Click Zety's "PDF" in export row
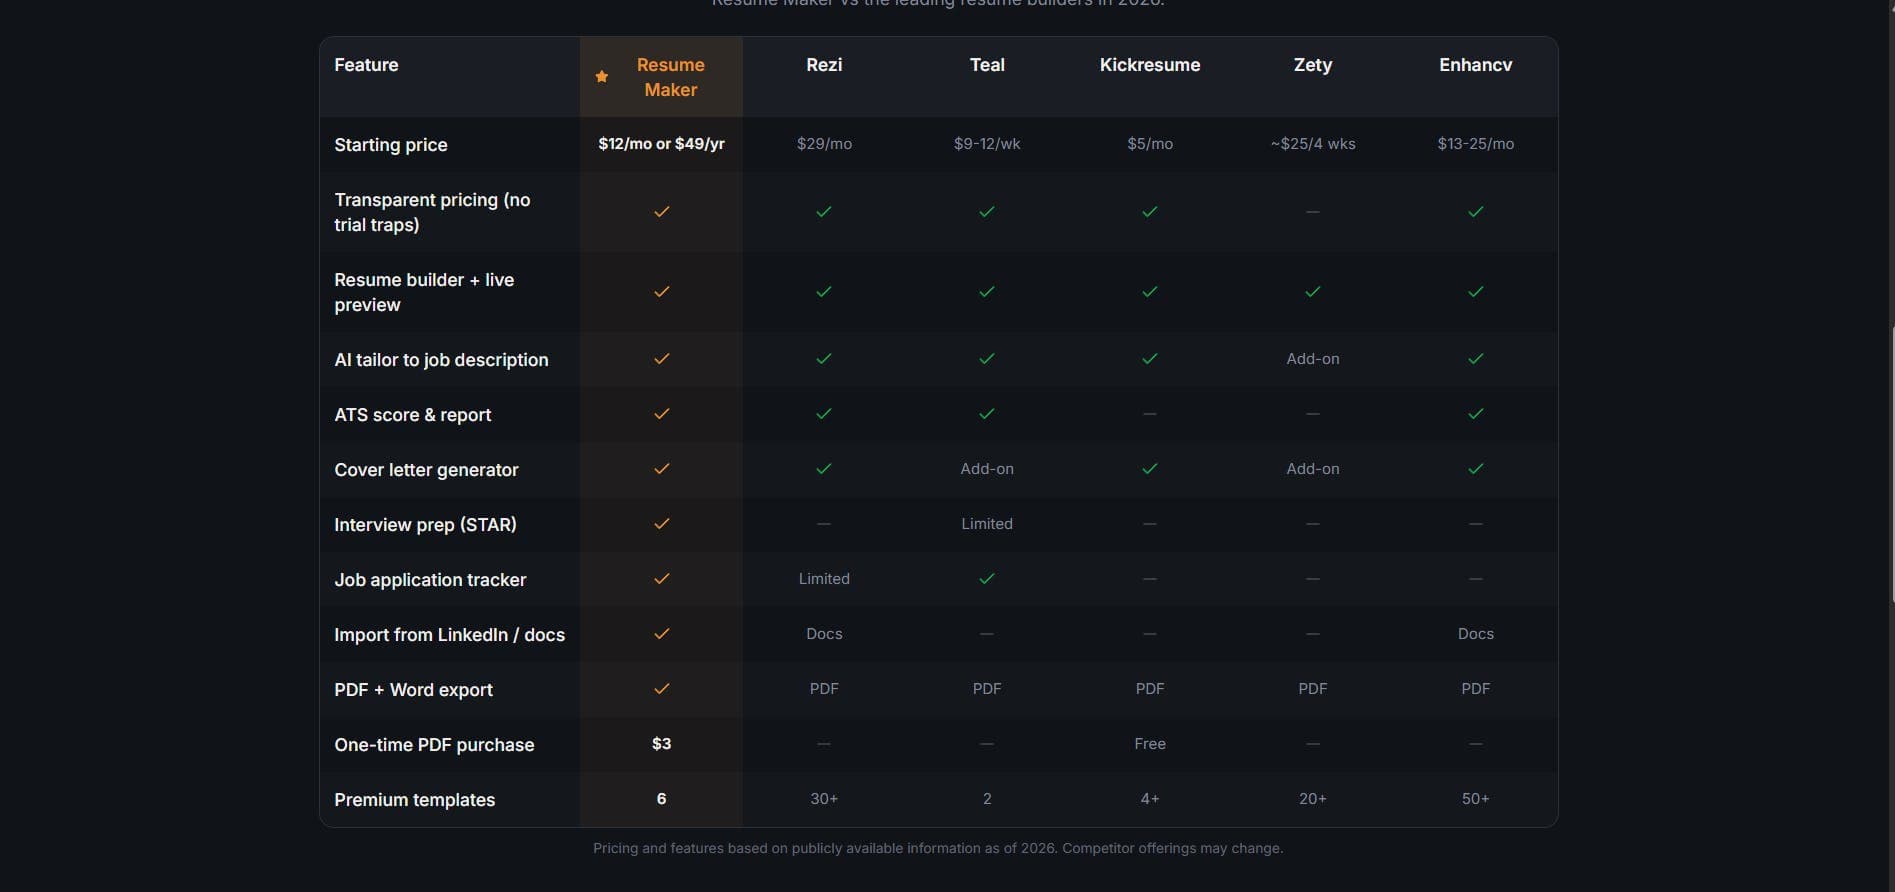1895x892 pixels. pos(1313,689)
